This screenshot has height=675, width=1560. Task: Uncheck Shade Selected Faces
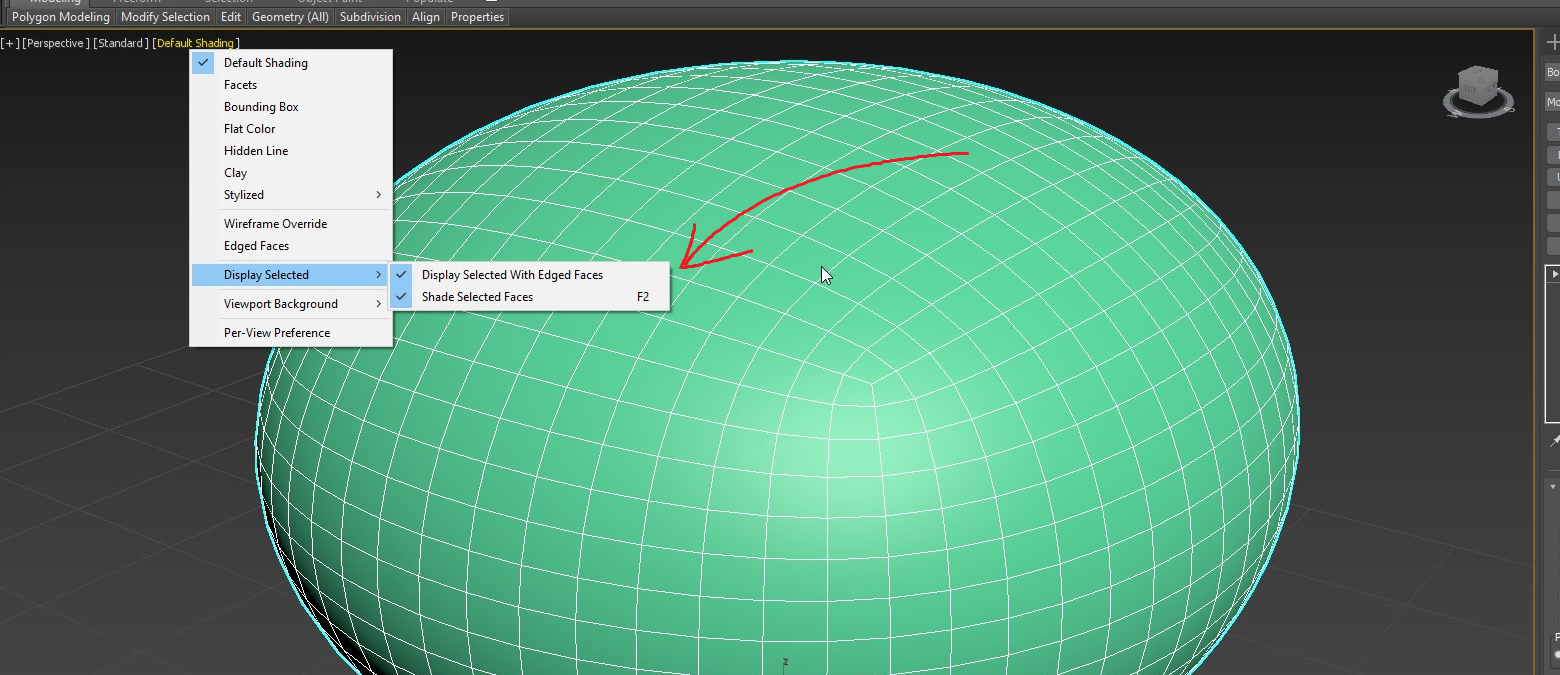pyautogui.click(x=477, y=296)
